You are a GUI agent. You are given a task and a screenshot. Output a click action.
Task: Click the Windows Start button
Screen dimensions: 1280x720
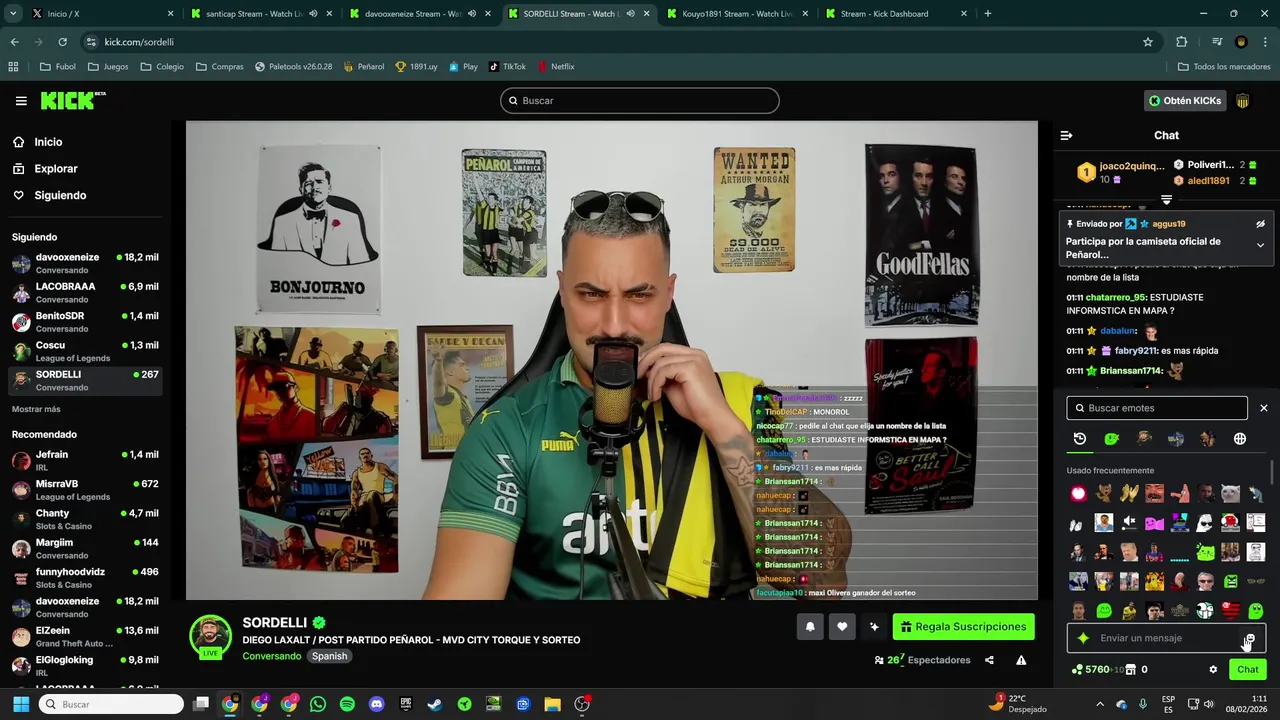click(20, 704)
